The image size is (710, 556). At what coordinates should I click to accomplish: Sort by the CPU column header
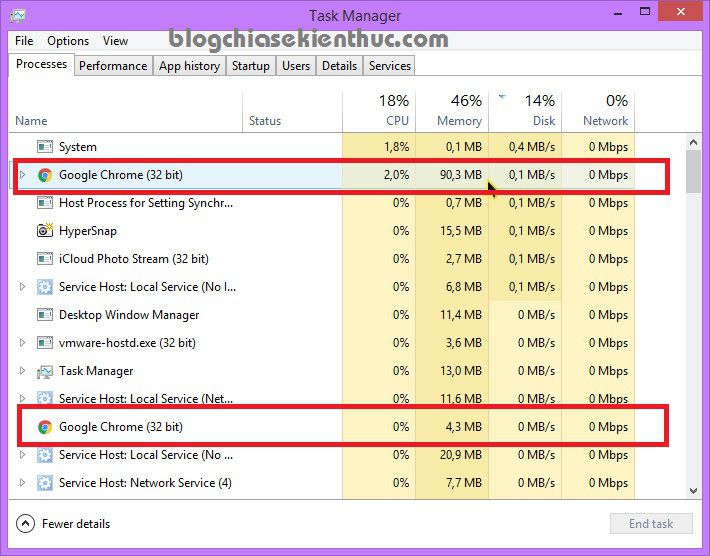[379, 110]
